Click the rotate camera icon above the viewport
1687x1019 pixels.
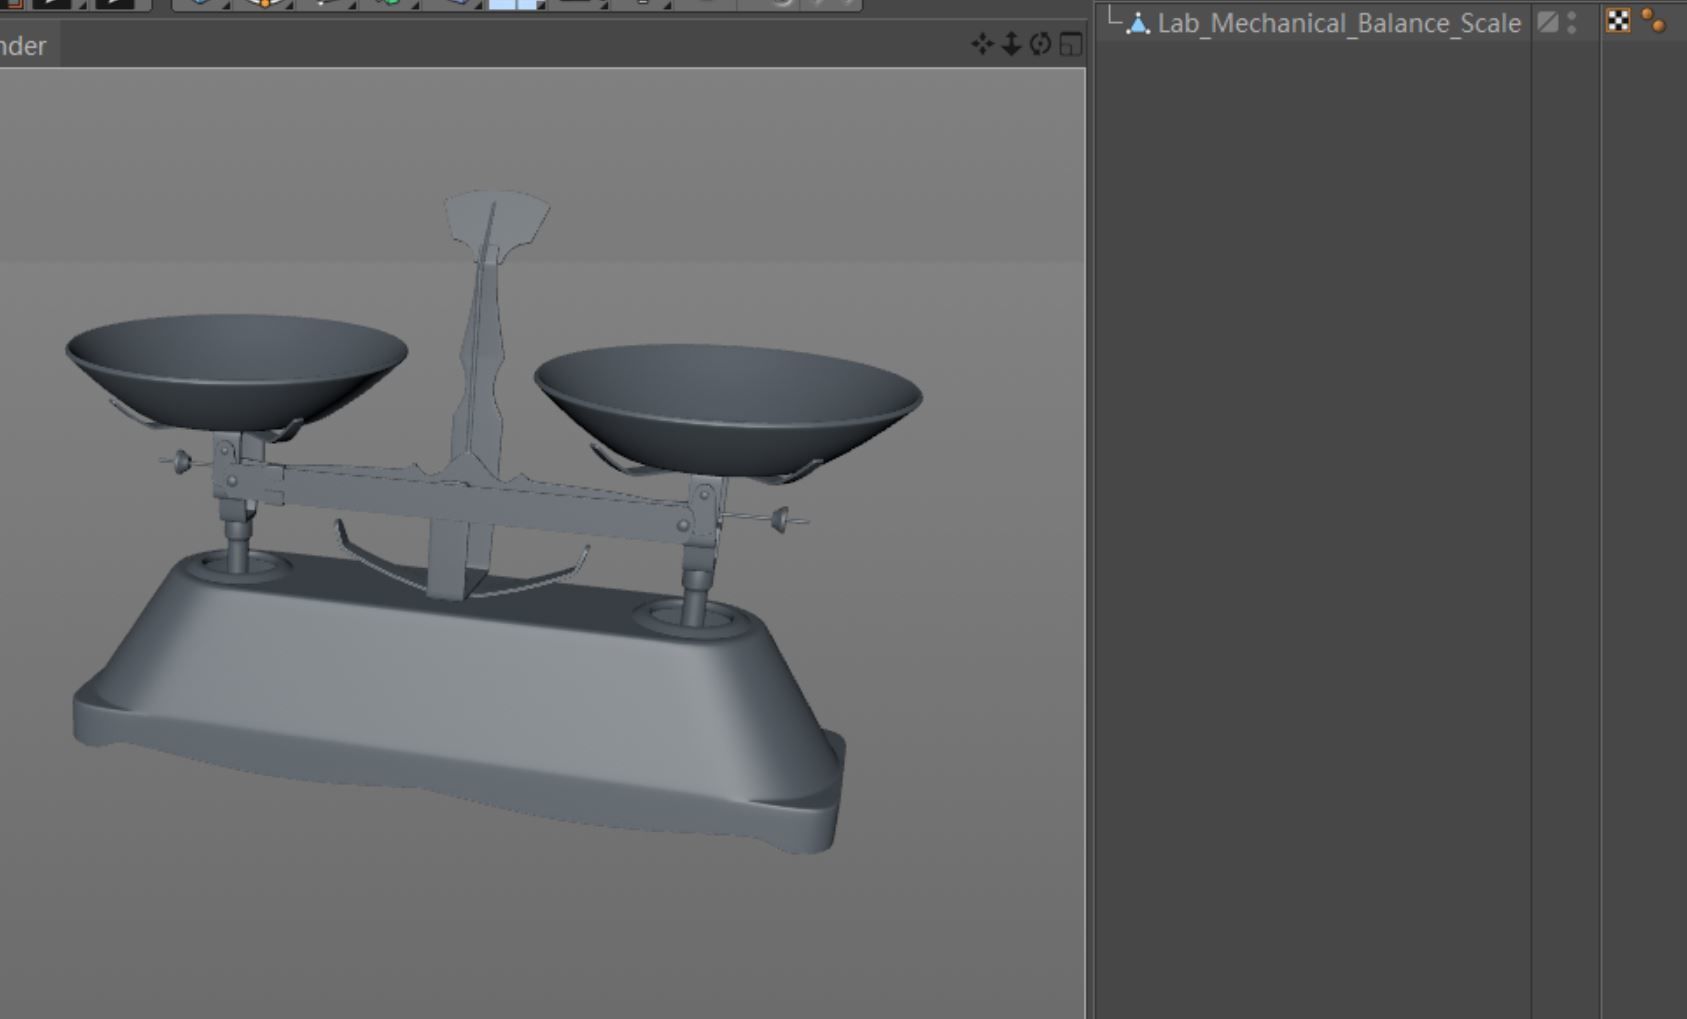1038,44
